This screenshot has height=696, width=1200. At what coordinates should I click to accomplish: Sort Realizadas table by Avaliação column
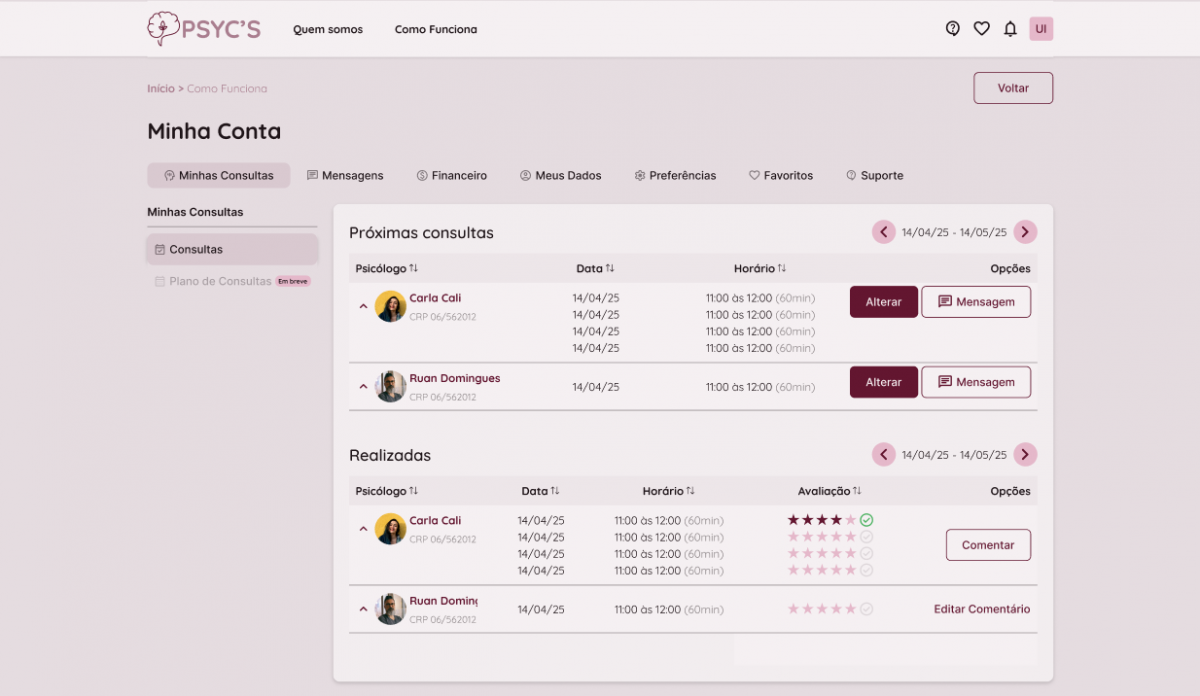coord(857,491)
